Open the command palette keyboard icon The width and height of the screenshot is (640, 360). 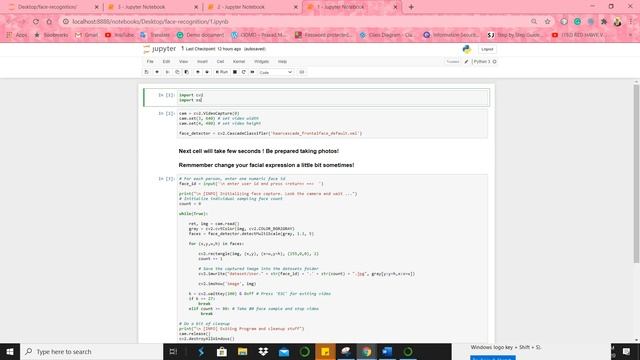(x=302, y=72)
